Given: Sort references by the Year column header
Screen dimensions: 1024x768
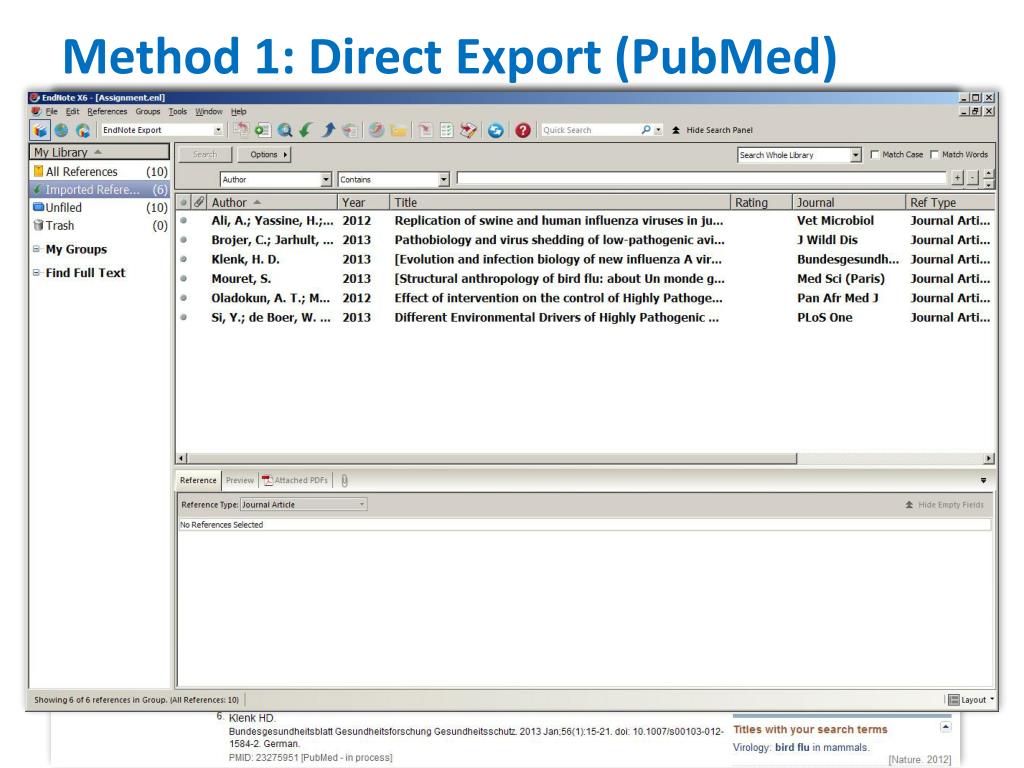Looking at the screenshot, I should [x=364, y=202].
